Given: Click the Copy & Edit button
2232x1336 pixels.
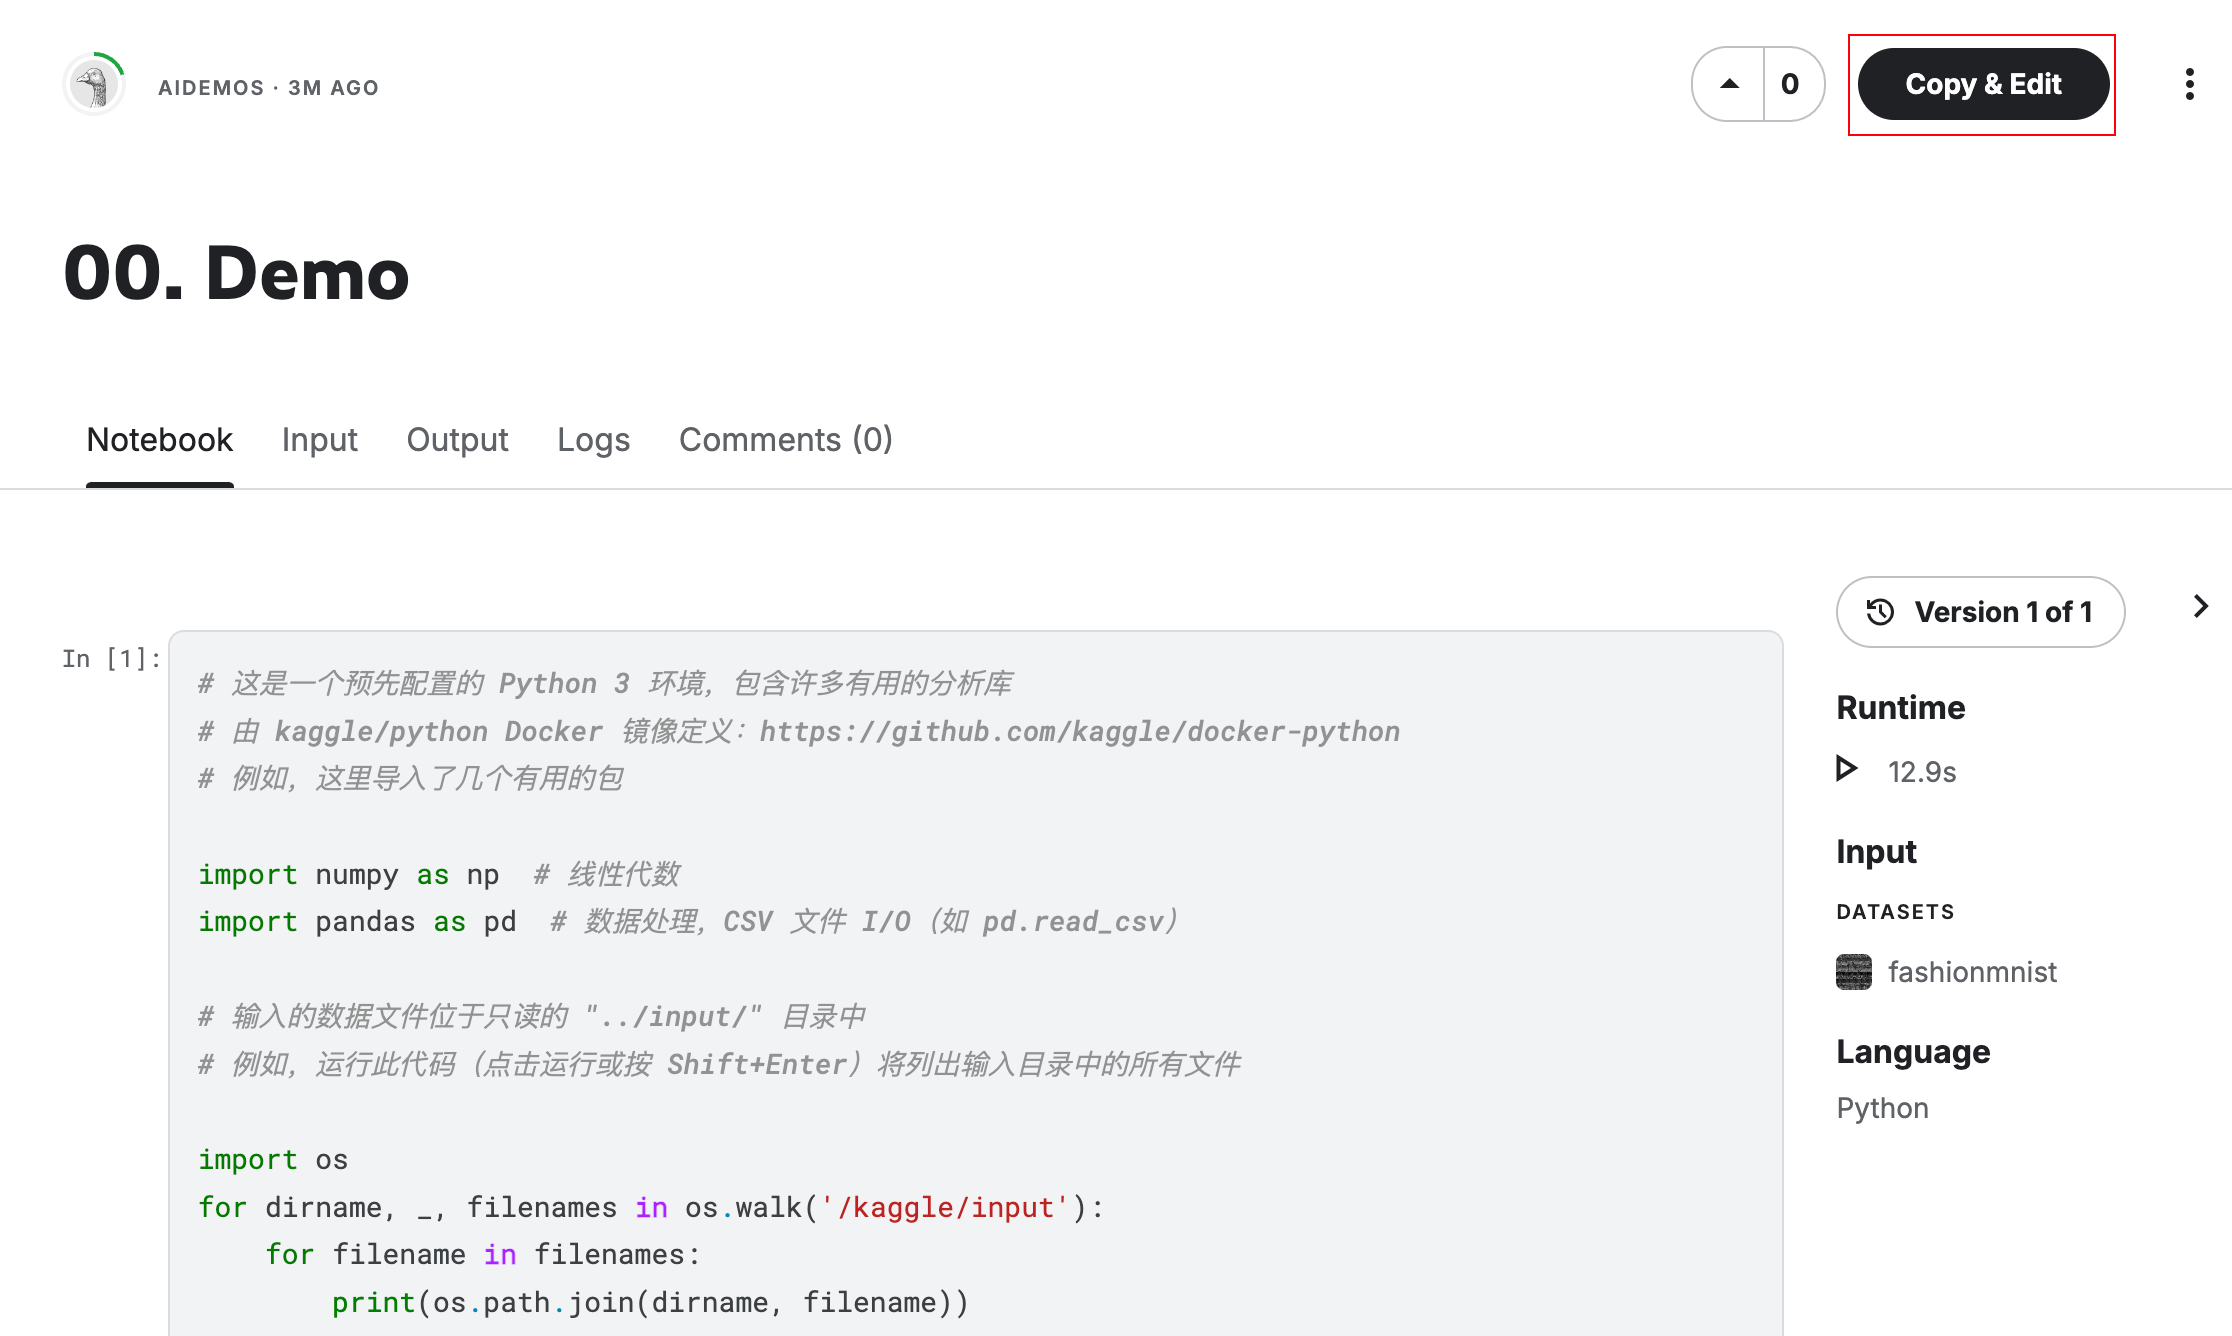Looking at the screenshot, I should (1983, 84).
